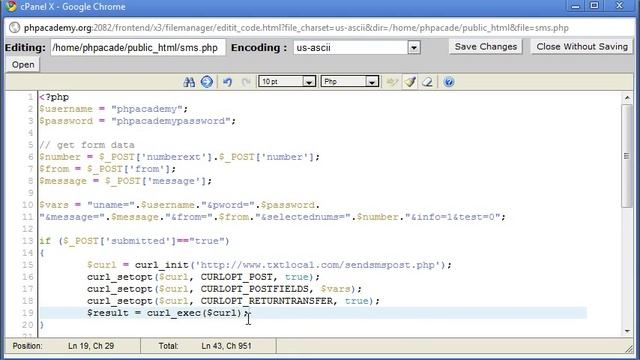Click the CURLOPT_RETURNTRANSFER line
This screenshot has height=360, width=640.
(x=233, y=301)
